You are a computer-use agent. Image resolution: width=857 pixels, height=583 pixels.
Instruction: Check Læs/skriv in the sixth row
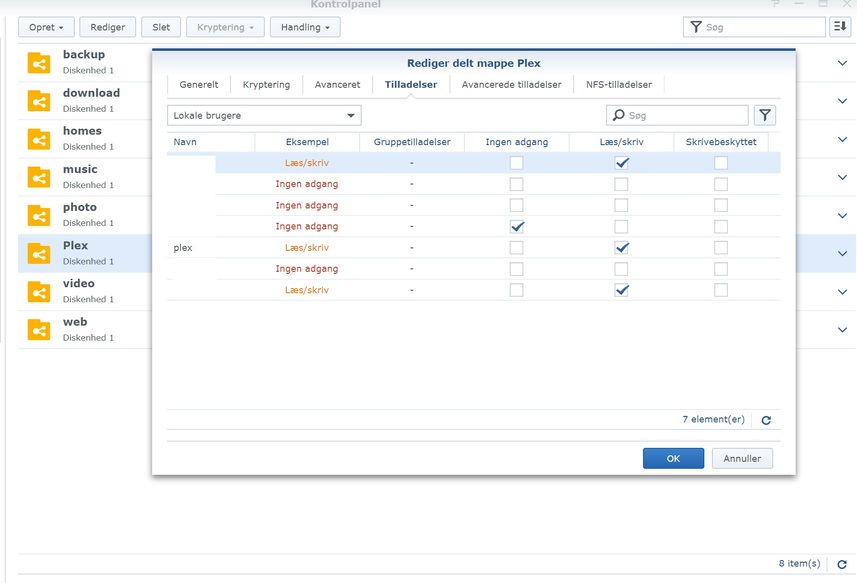tap(621, 269)
